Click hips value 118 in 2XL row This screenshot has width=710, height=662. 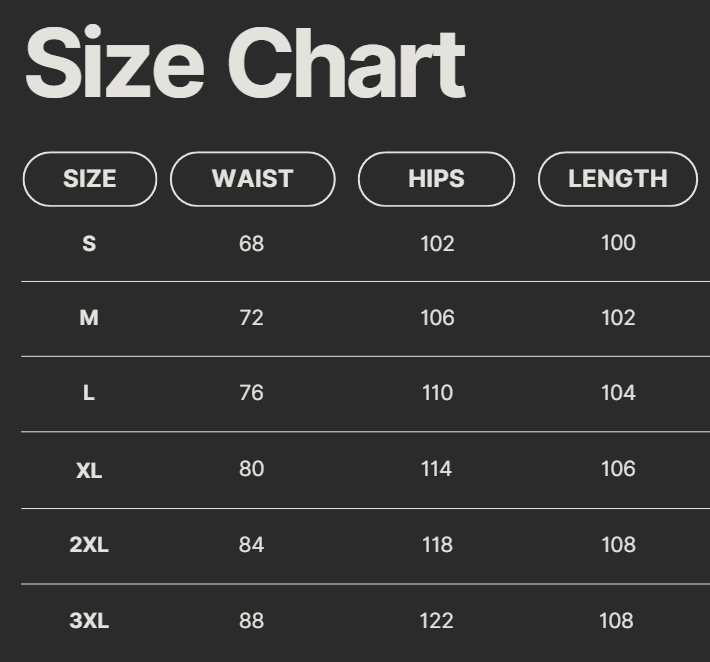(x=437, y=545)
